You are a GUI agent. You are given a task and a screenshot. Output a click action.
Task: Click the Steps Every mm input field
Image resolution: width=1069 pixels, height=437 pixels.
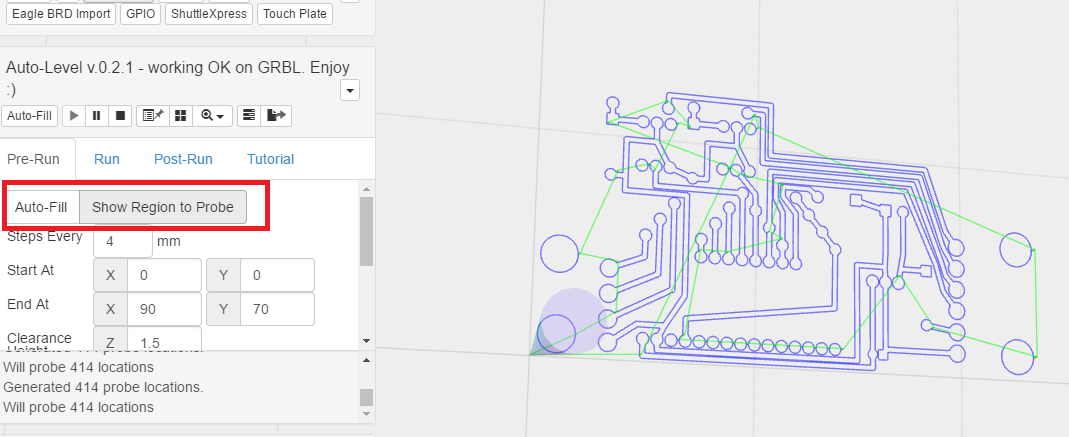tap(123, 241)
